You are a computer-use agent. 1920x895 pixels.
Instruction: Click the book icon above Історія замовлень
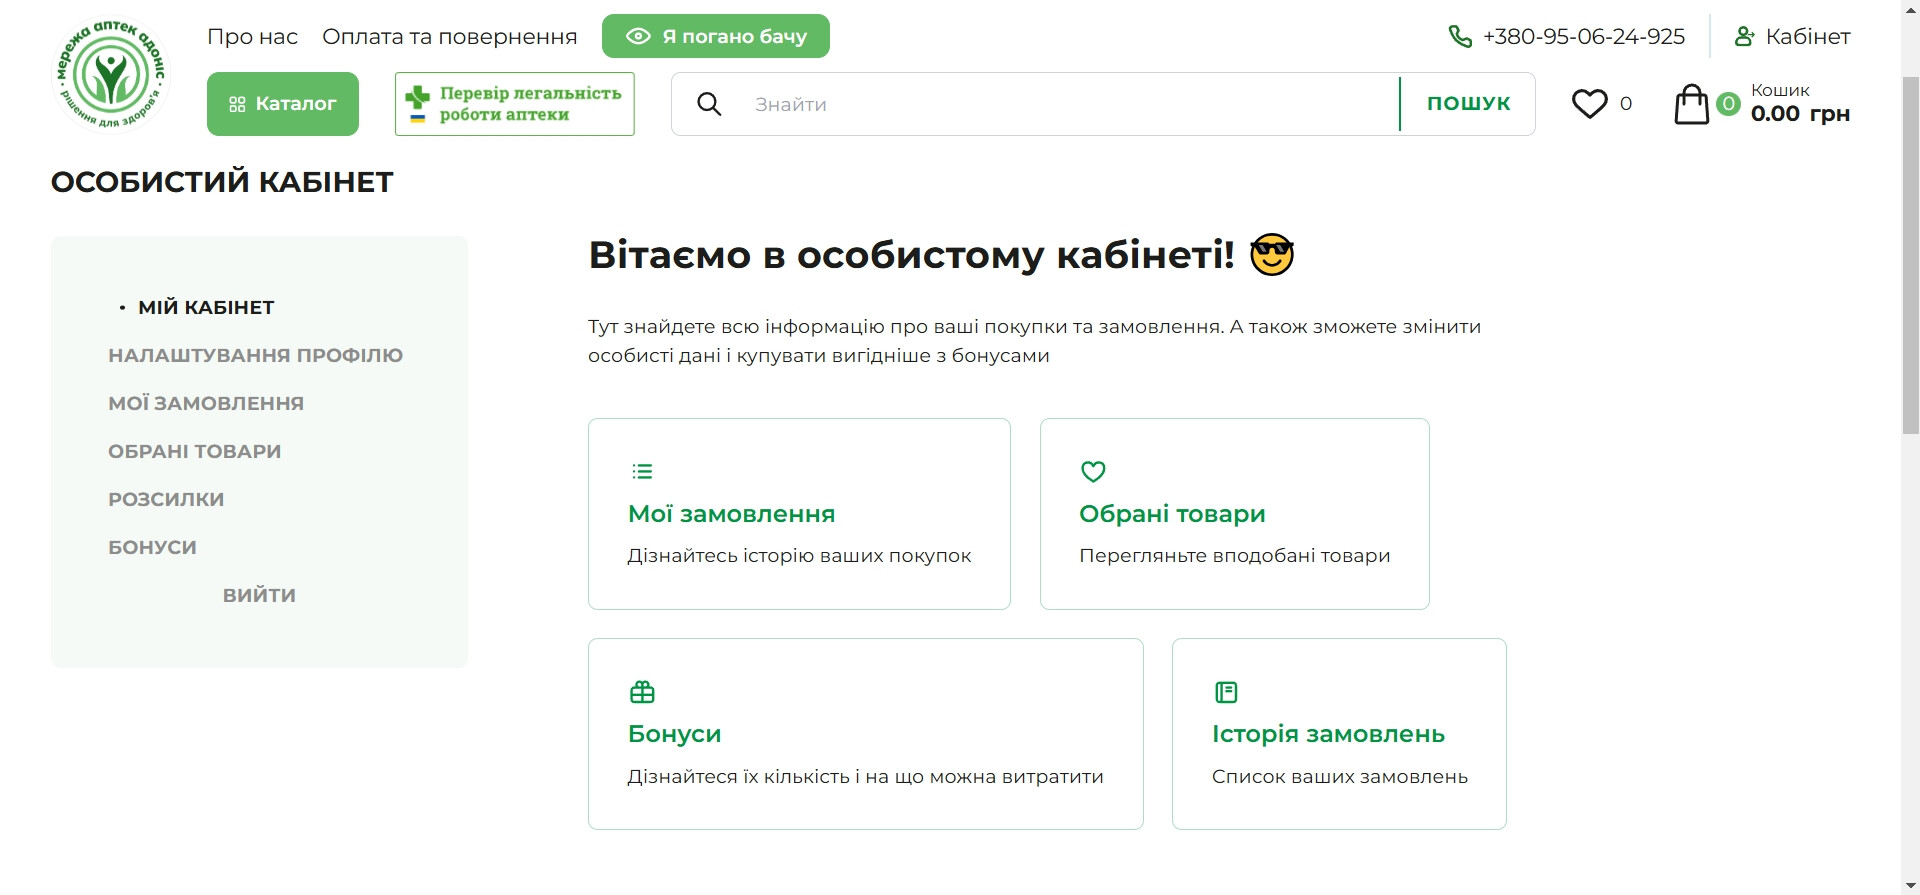point(1226,692)
